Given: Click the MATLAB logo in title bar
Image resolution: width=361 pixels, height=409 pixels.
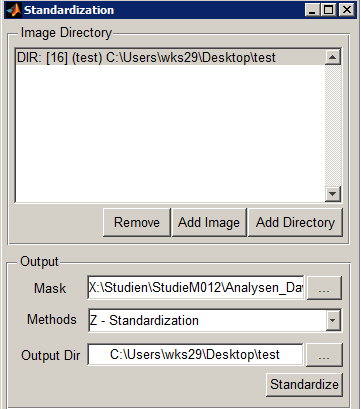Looking at the screenshot, I should pos(14,10).
